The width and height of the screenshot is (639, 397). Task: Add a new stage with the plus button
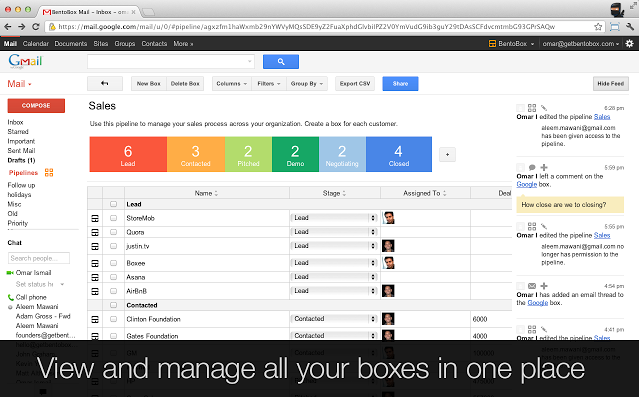coord(447,154)
